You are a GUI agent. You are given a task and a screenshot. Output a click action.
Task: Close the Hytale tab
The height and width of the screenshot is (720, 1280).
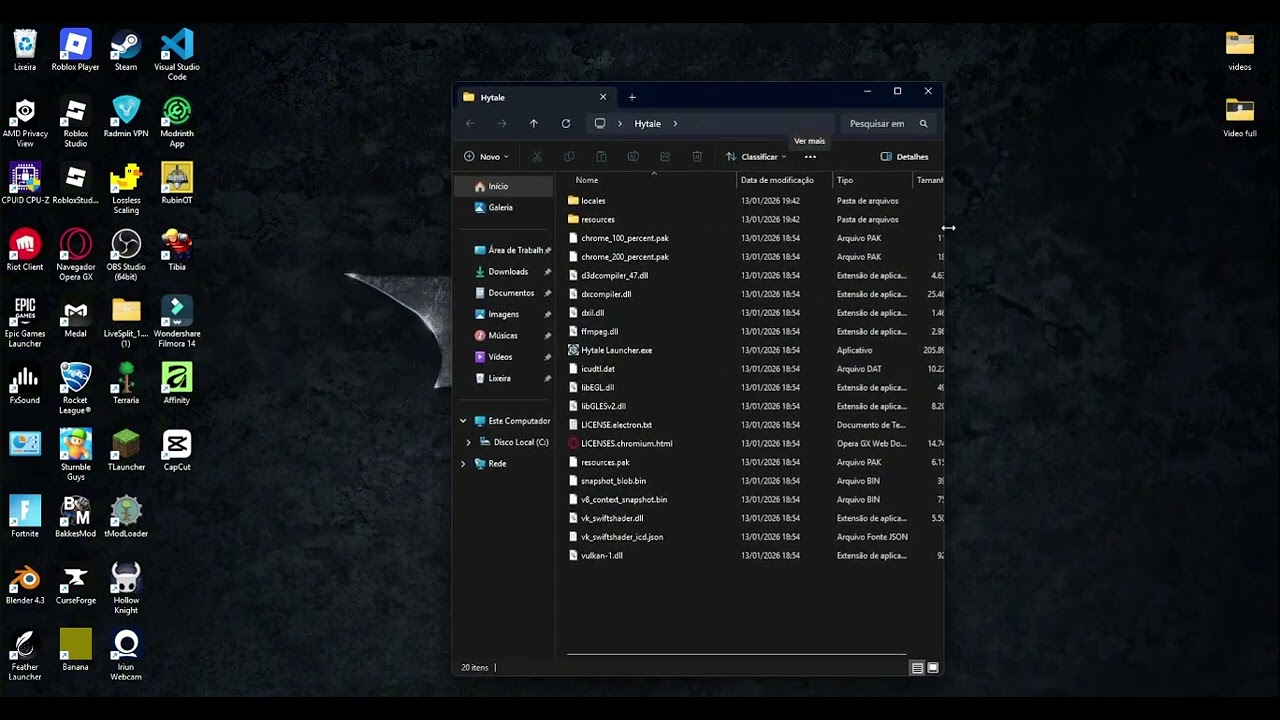point(603,97)
